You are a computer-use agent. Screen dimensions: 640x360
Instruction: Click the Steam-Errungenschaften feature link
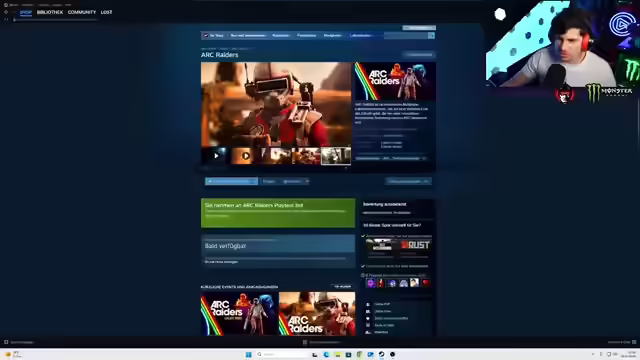391,318
